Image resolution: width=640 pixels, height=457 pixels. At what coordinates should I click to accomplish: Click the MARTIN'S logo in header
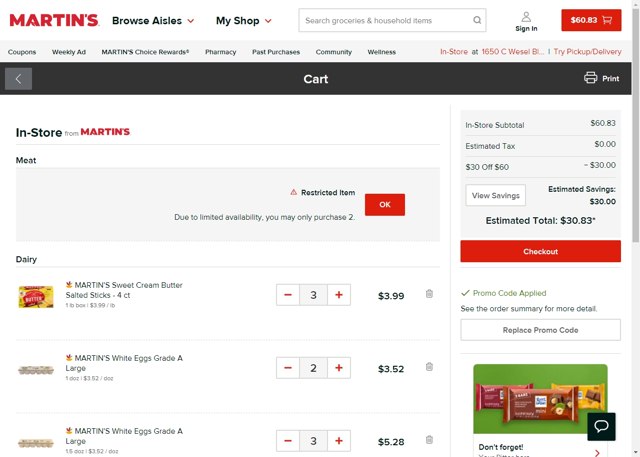point(54,20)
